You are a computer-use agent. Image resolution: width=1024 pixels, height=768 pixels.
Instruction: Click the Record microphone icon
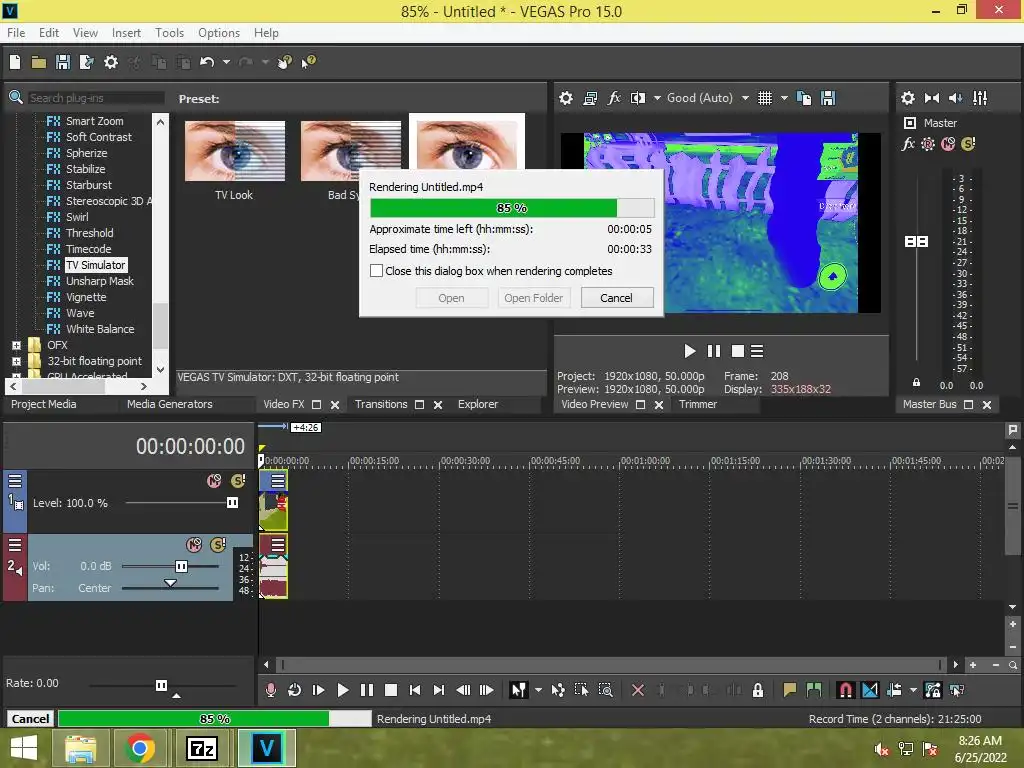tap(270, 690)
